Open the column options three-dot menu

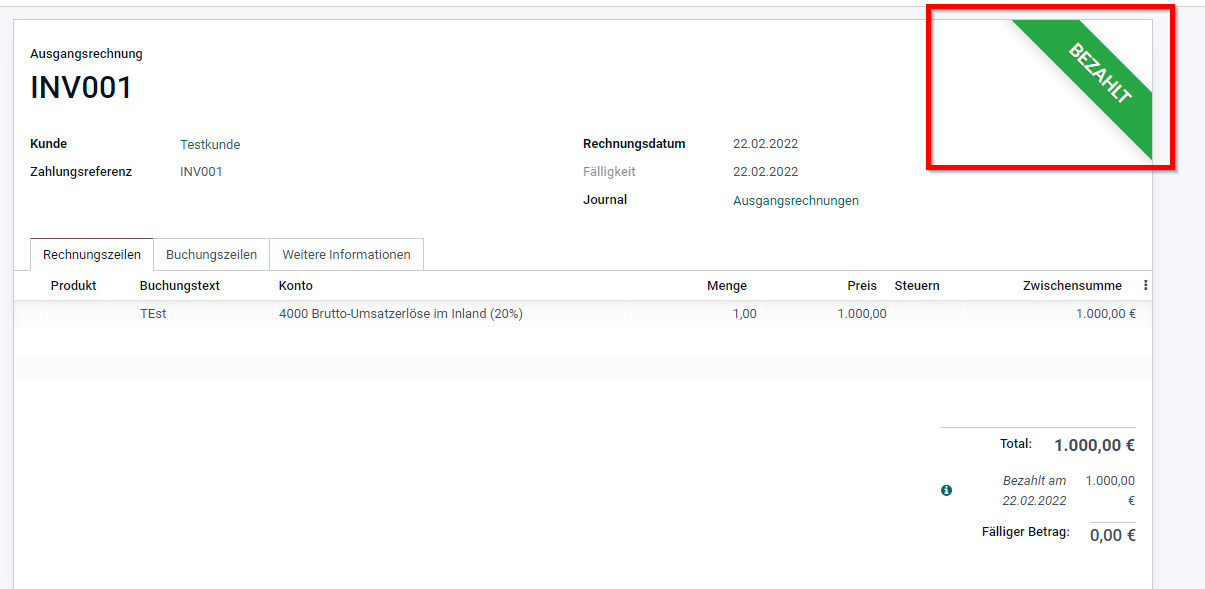1145,285
